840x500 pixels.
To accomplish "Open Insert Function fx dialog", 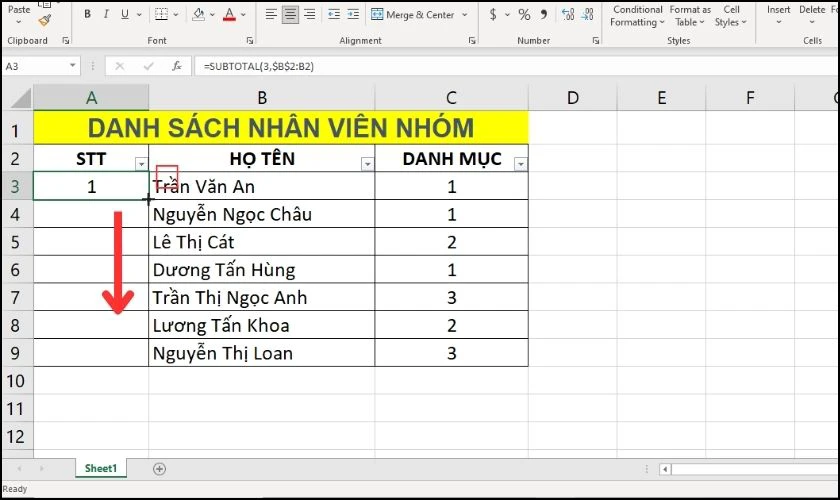I will 176,66.
